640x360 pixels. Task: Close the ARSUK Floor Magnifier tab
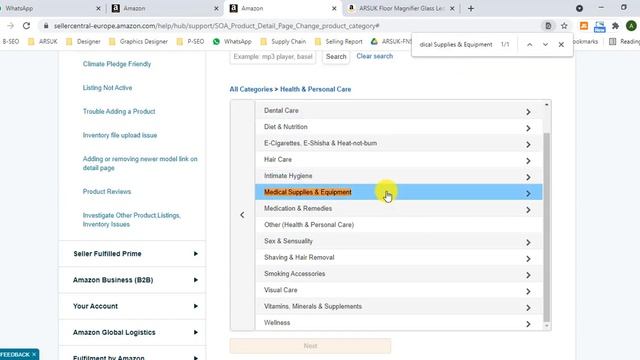452,8
